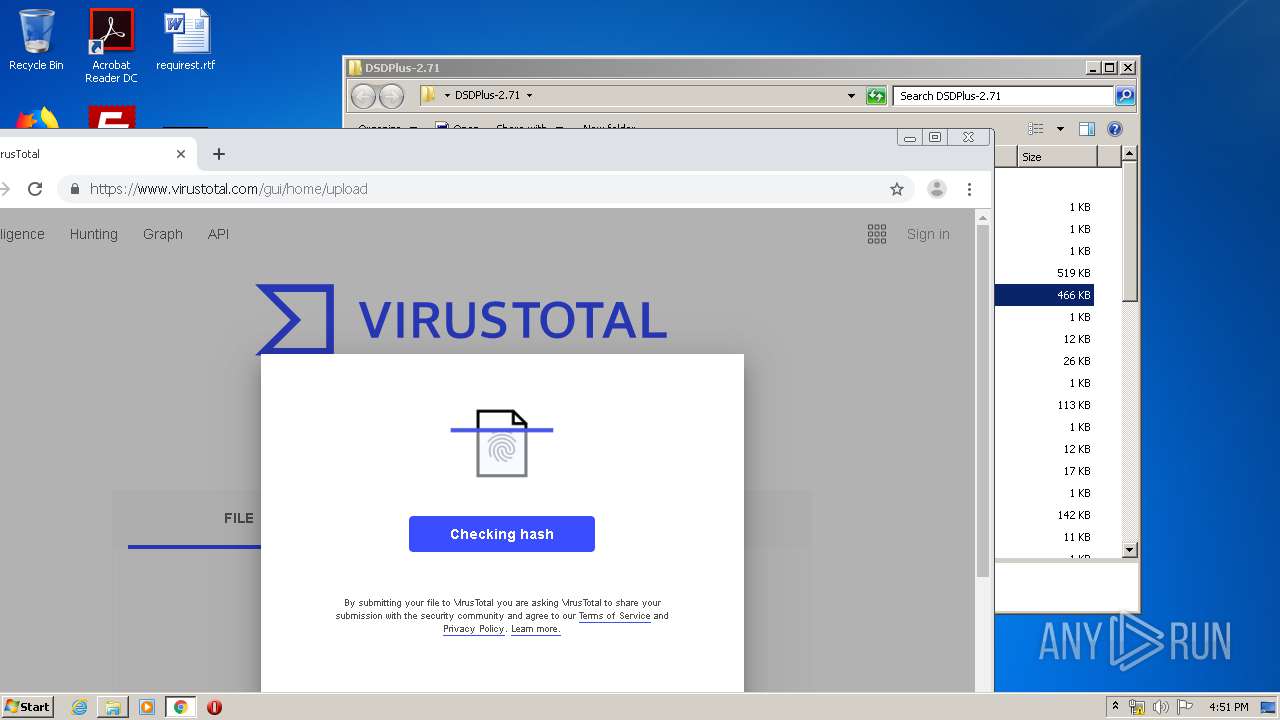Click volume icon in system tray
The width and height of the screenshot is (1280, 720).
point(1160,707)
